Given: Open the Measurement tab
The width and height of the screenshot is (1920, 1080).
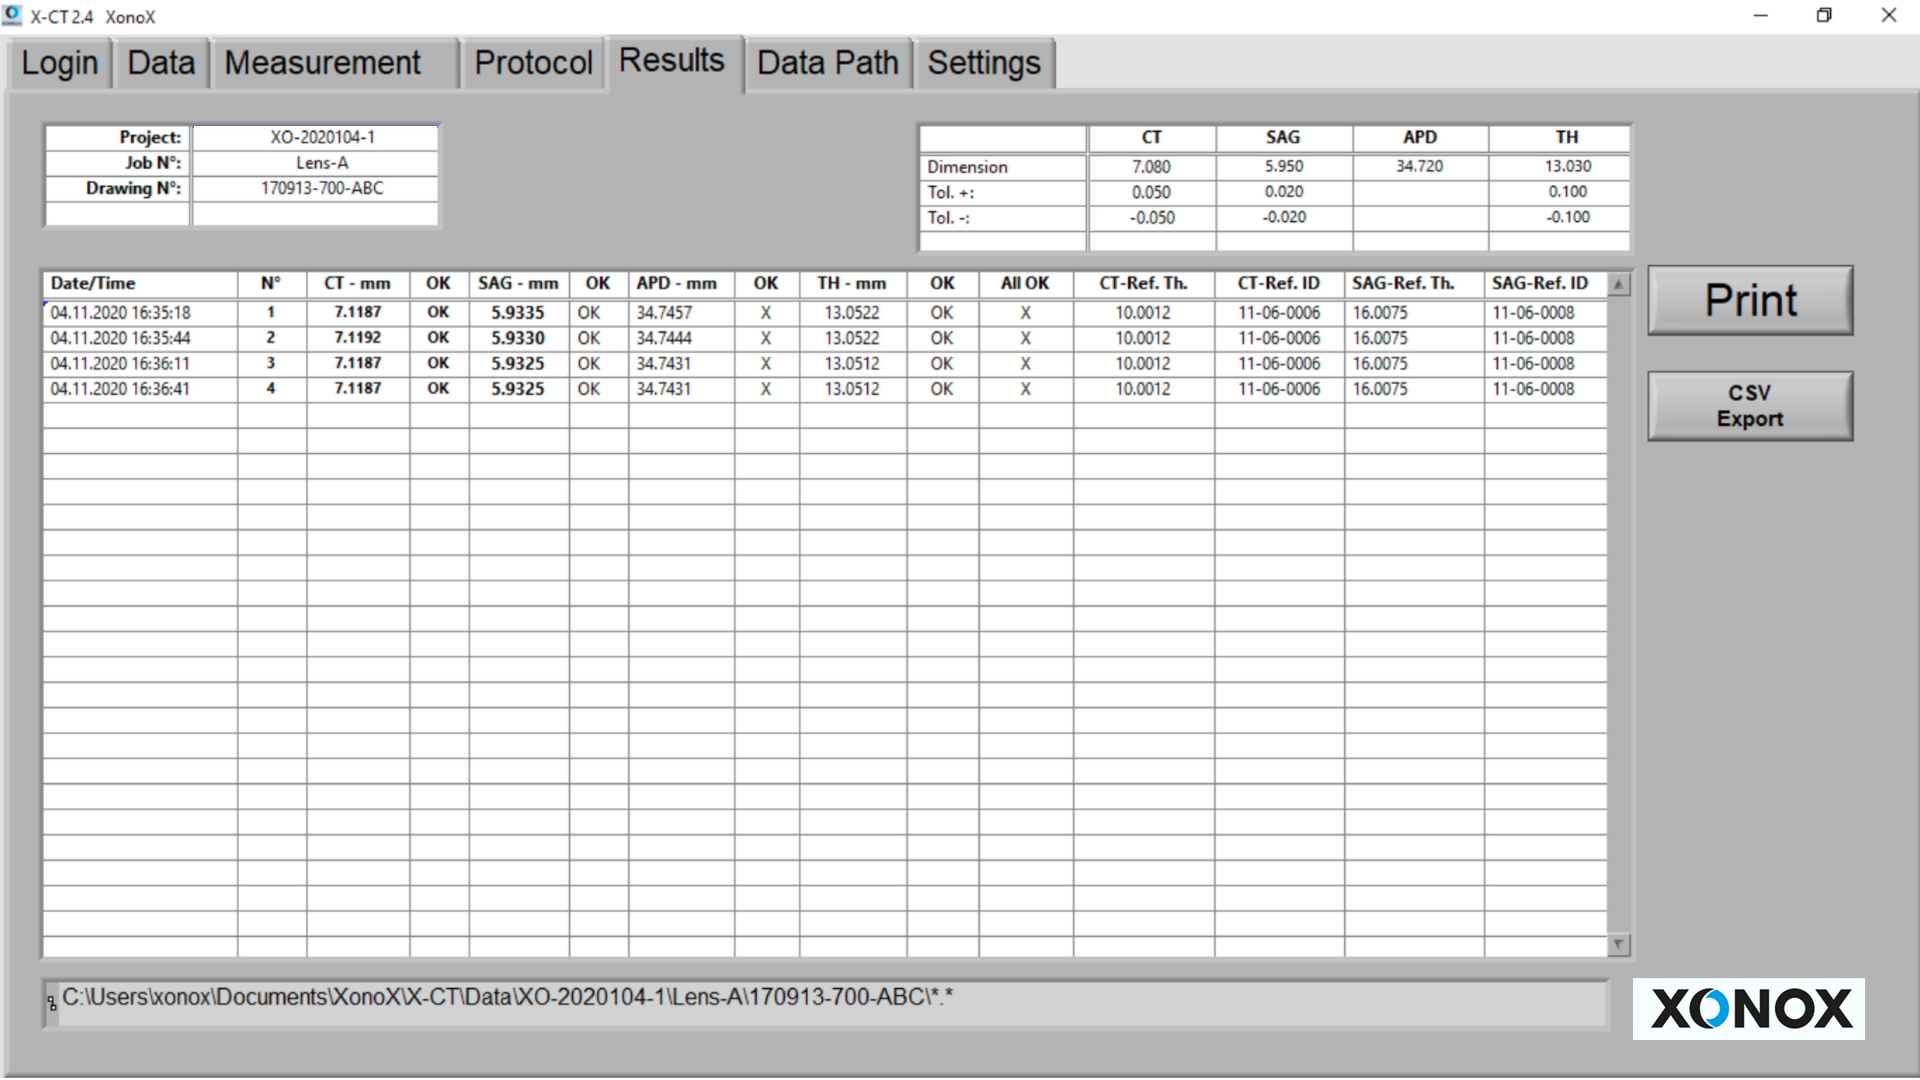Looking at the screenshot, I should pyautogui.click(x=322, y=63).
